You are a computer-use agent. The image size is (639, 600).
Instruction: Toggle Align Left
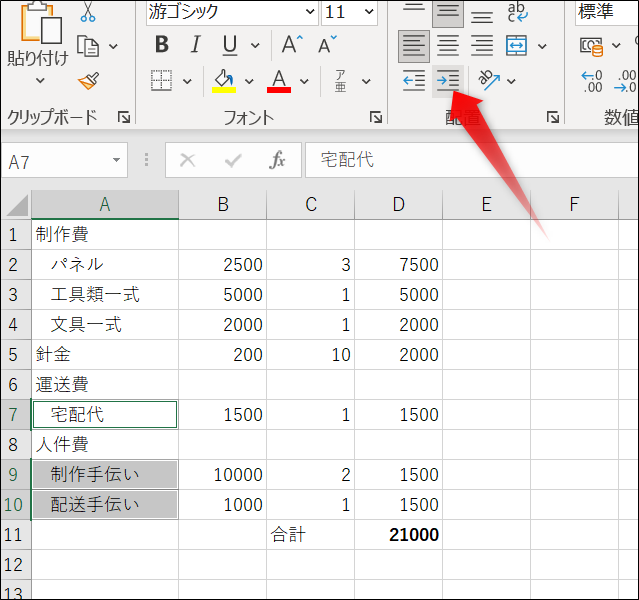pyautogui.click(x=414, y=46)
